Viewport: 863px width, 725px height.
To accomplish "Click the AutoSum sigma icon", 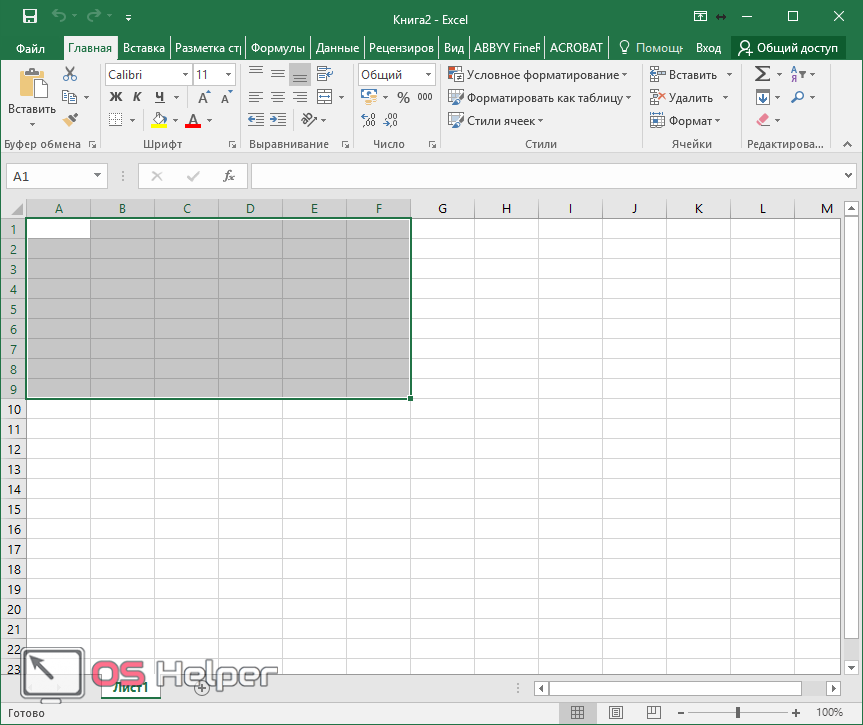I will coord(762,74).
